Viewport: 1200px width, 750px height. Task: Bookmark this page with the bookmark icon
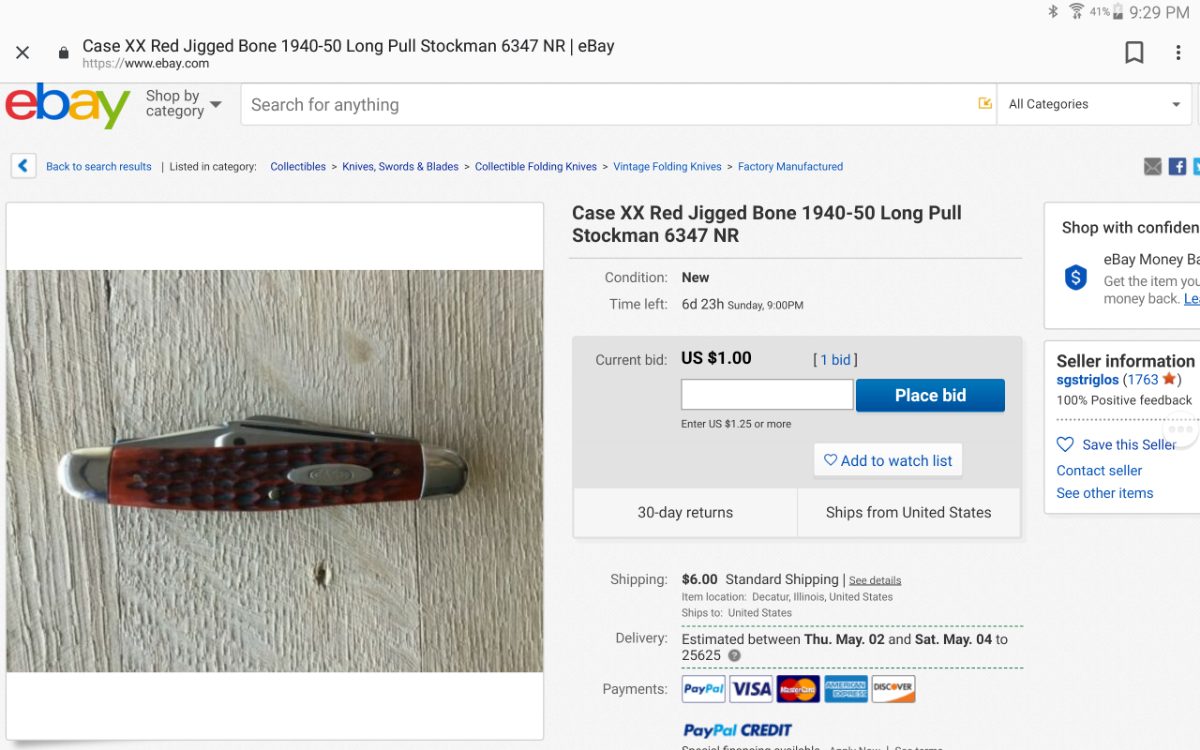[1134, 53]
